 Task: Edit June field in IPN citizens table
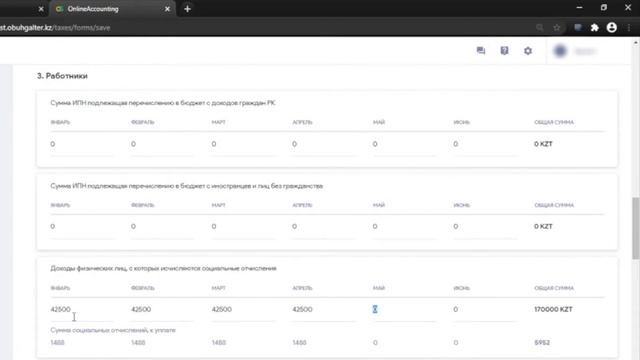pyautogui.click(x=484, y=144)
